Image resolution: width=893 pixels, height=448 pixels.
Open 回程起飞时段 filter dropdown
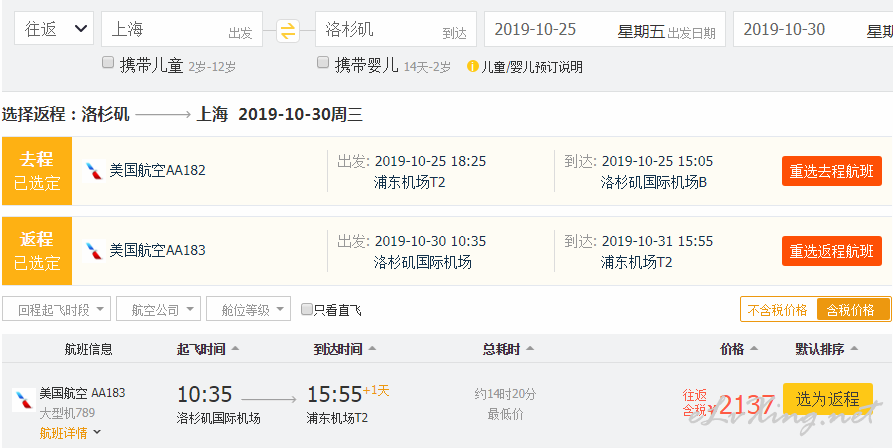(56, 309)
